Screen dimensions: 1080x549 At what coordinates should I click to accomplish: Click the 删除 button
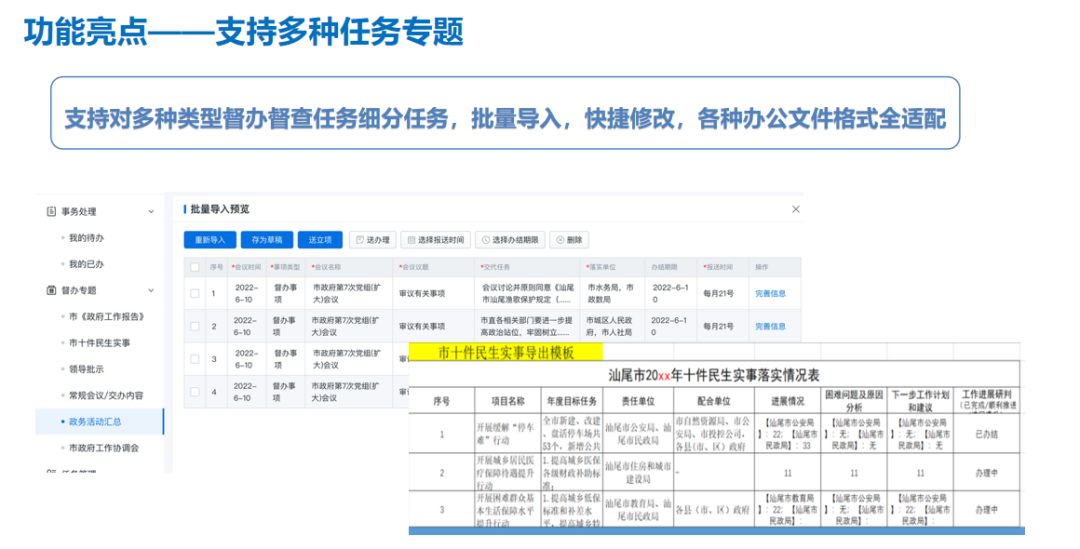click(x=569, y=240)
